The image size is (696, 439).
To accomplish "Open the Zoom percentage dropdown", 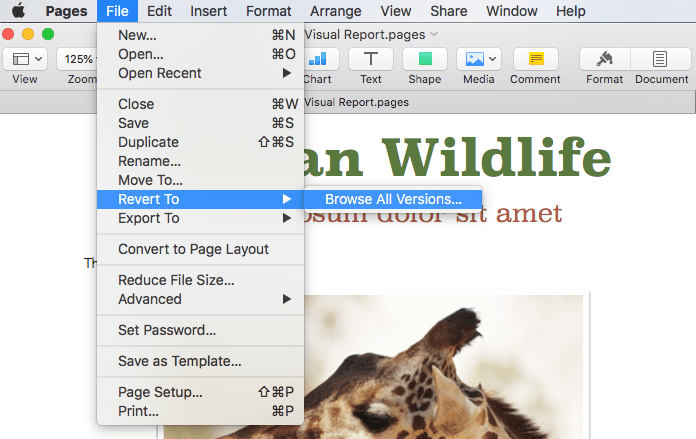I will [x=78, y=59].
